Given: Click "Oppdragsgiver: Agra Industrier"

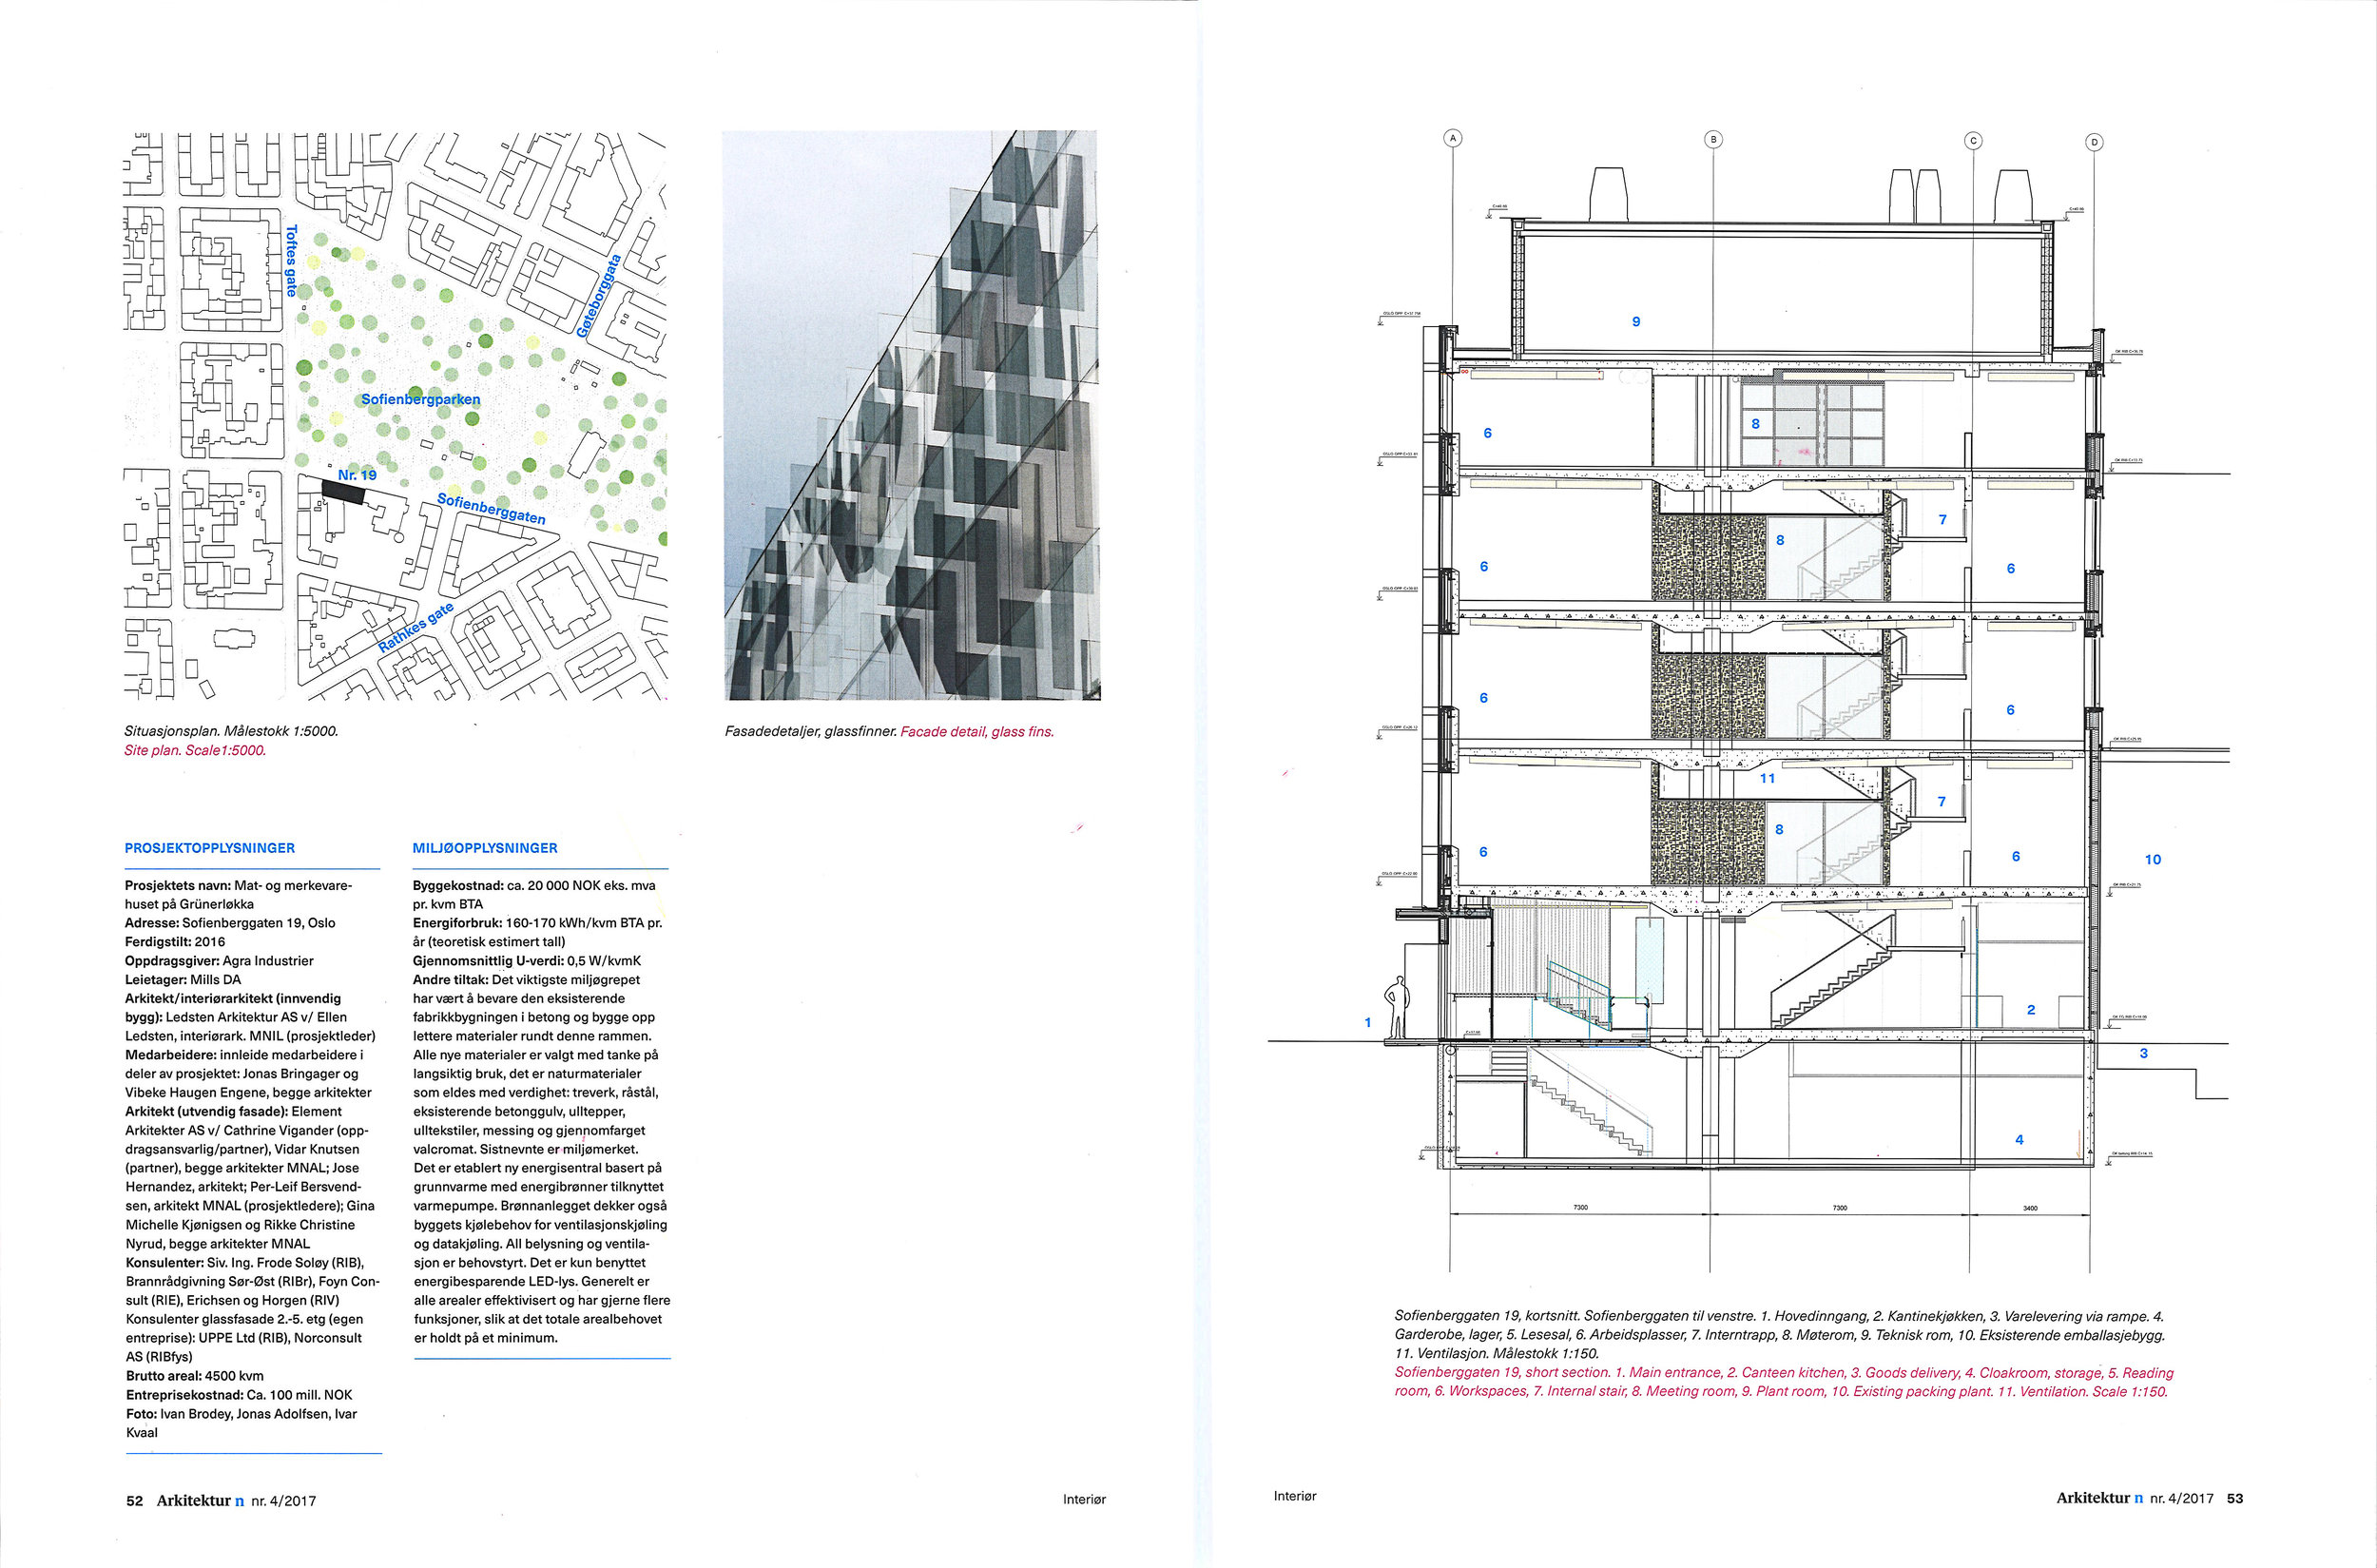Looking at the screenshot, I should (219, 961).
